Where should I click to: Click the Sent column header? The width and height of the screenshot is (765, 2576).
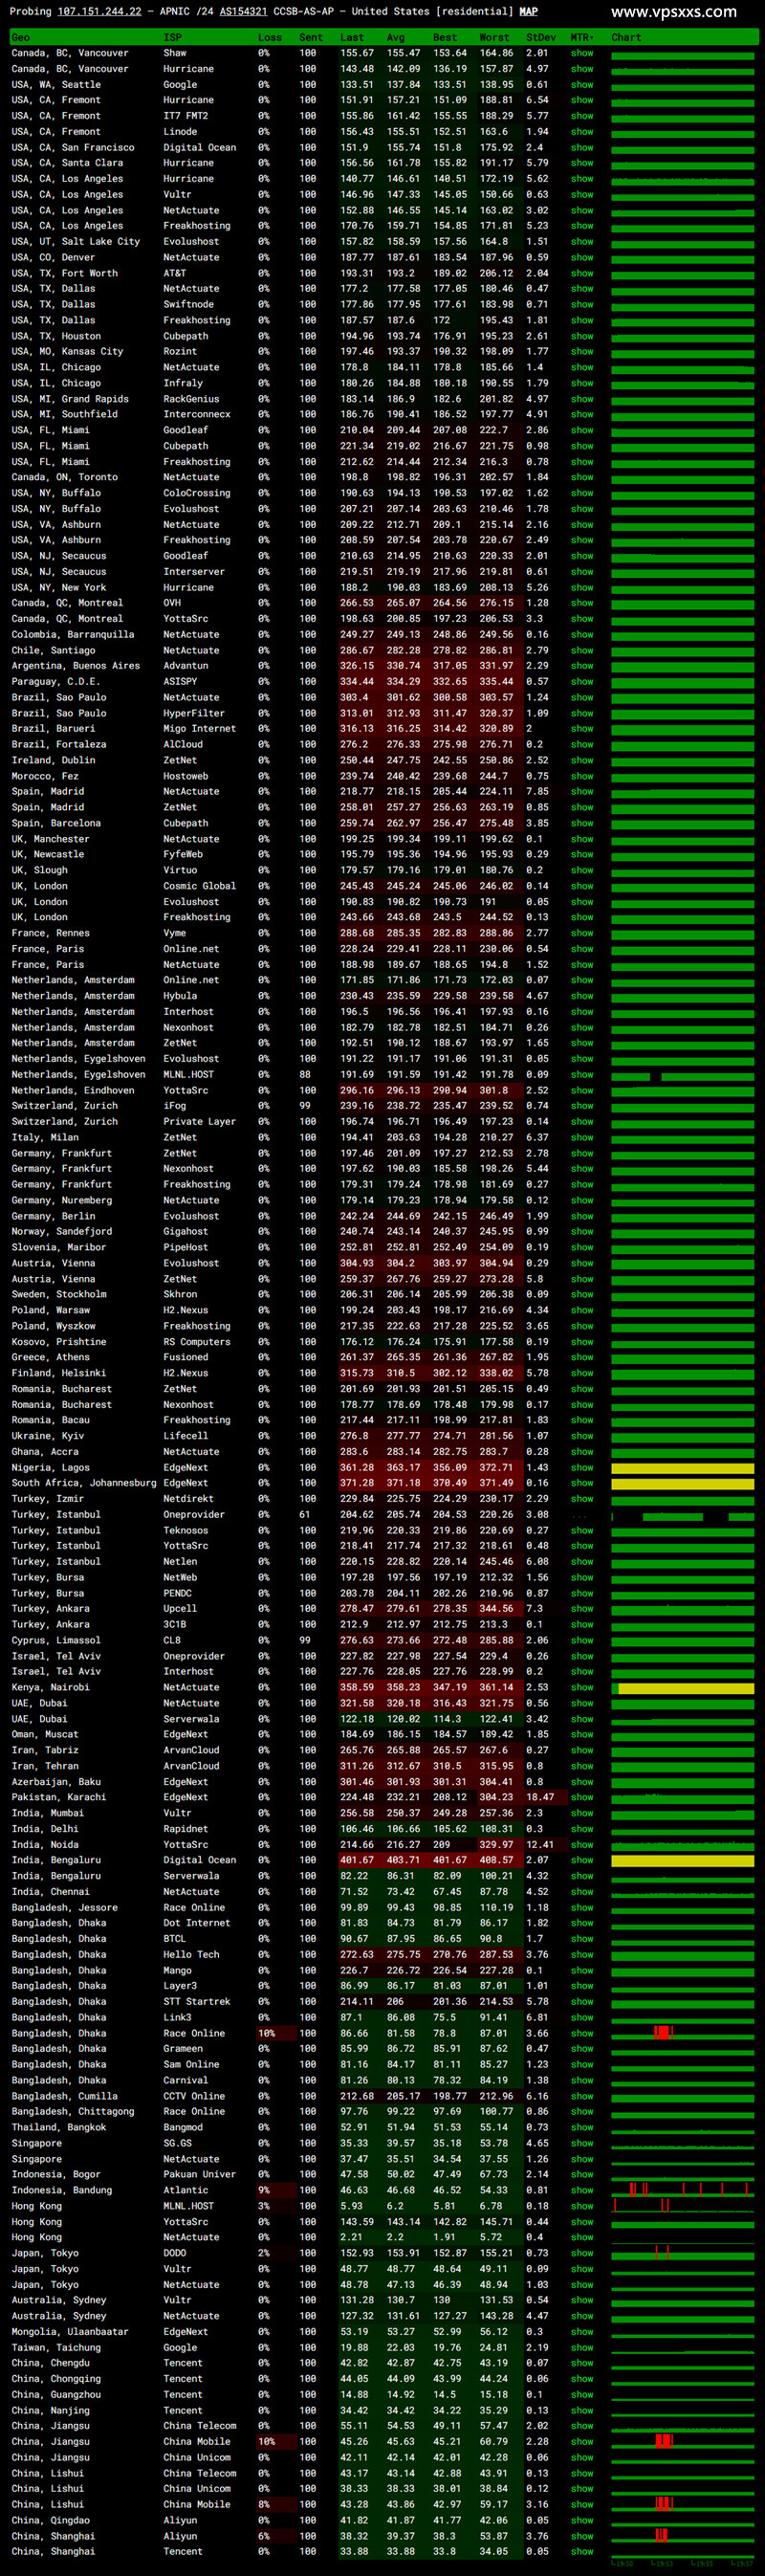pyautogui.click(x=311, y=37)
